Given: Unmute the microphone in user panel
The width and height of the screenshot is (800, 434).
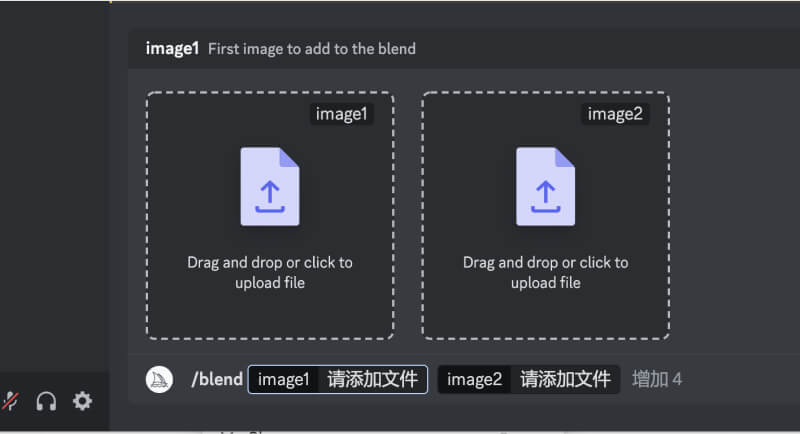Looking at the screenshot, I should (x=10, y=401).
